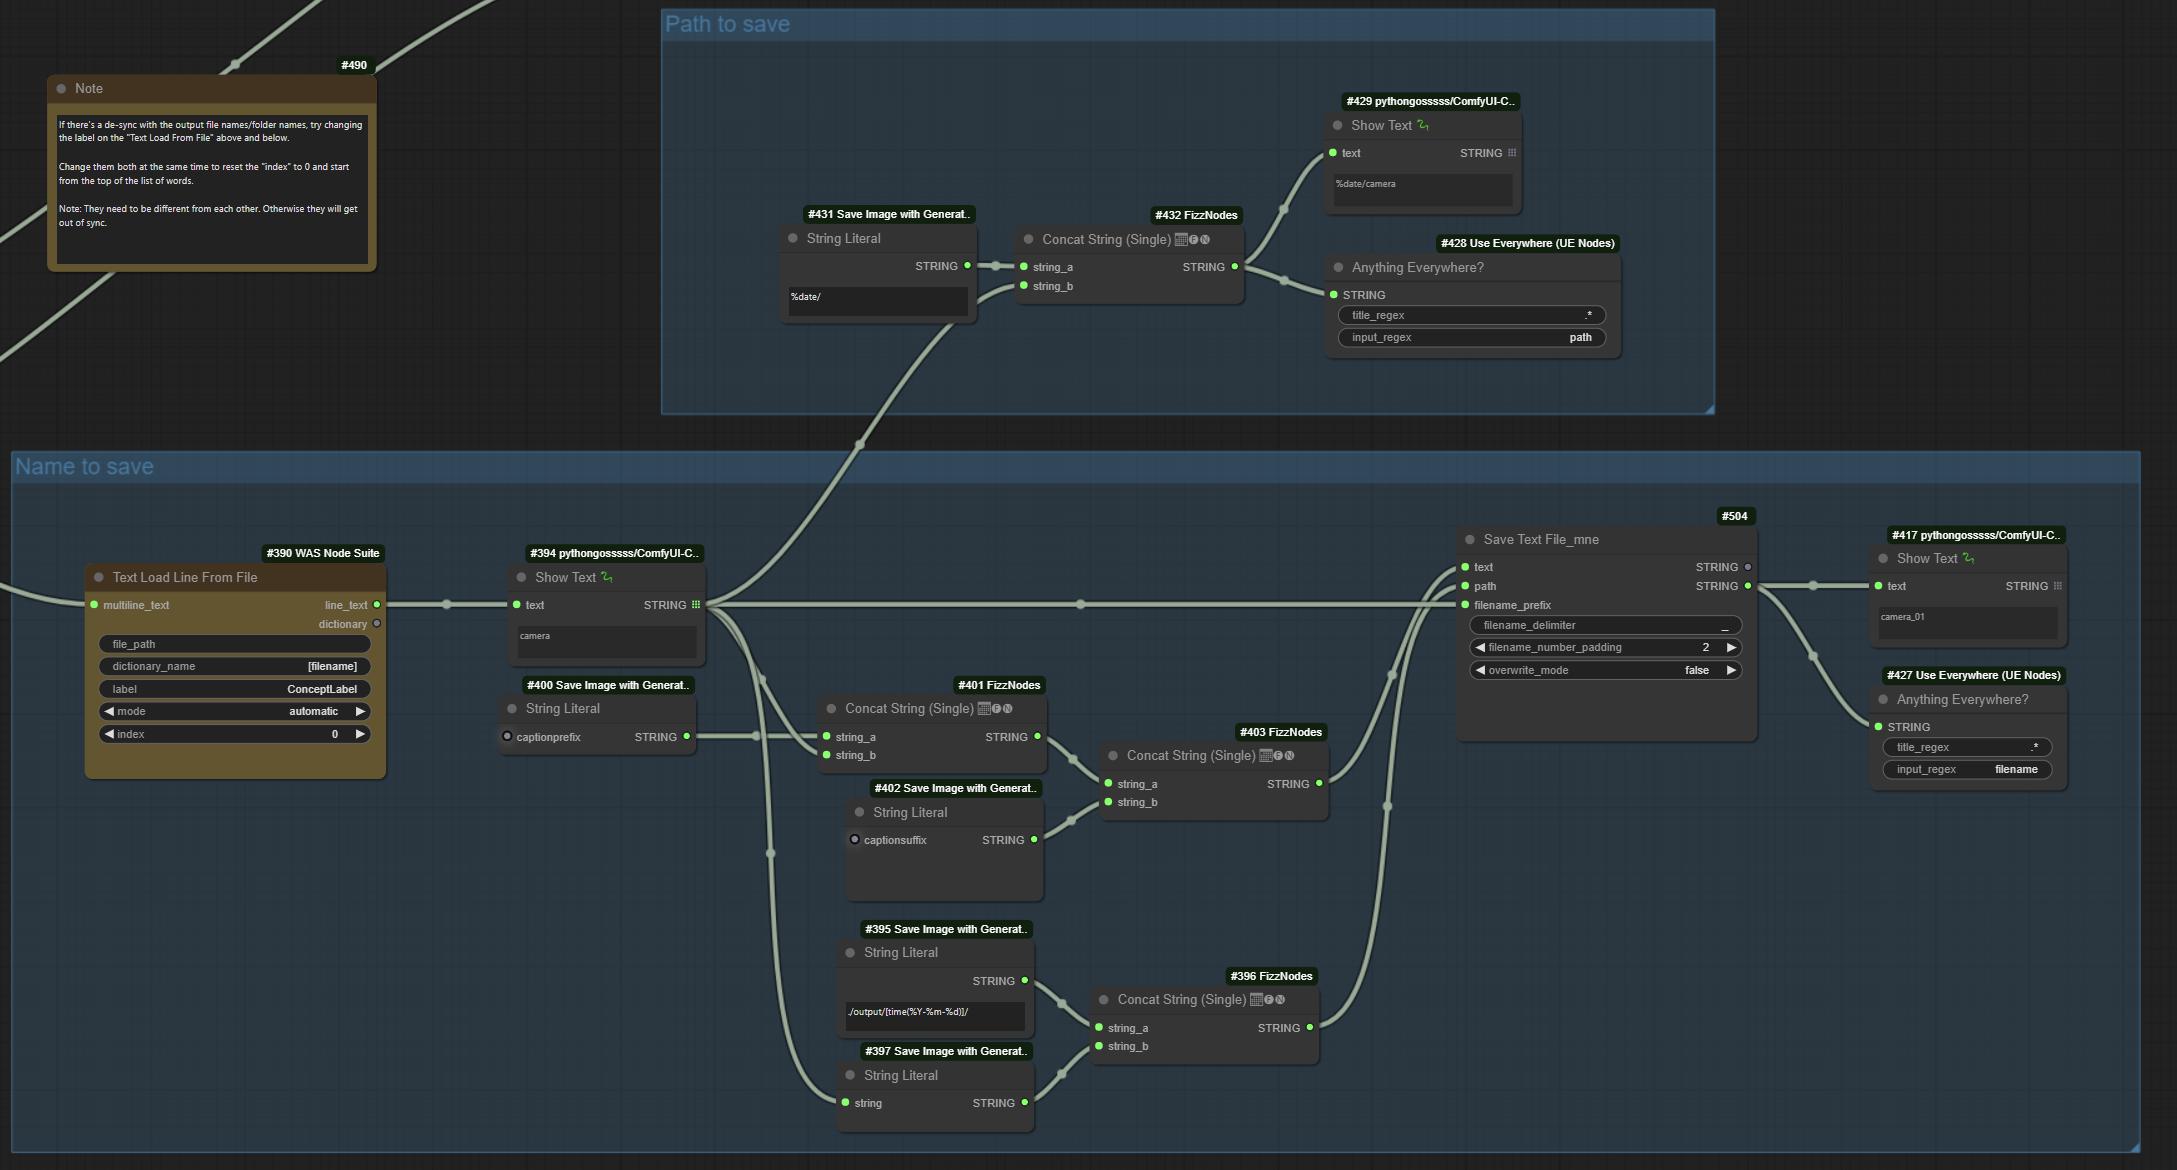Image resolution: width=2177 pixels, height=1170 pixels.
Task: Open the mode combo showing automatic
Action: 235,712
